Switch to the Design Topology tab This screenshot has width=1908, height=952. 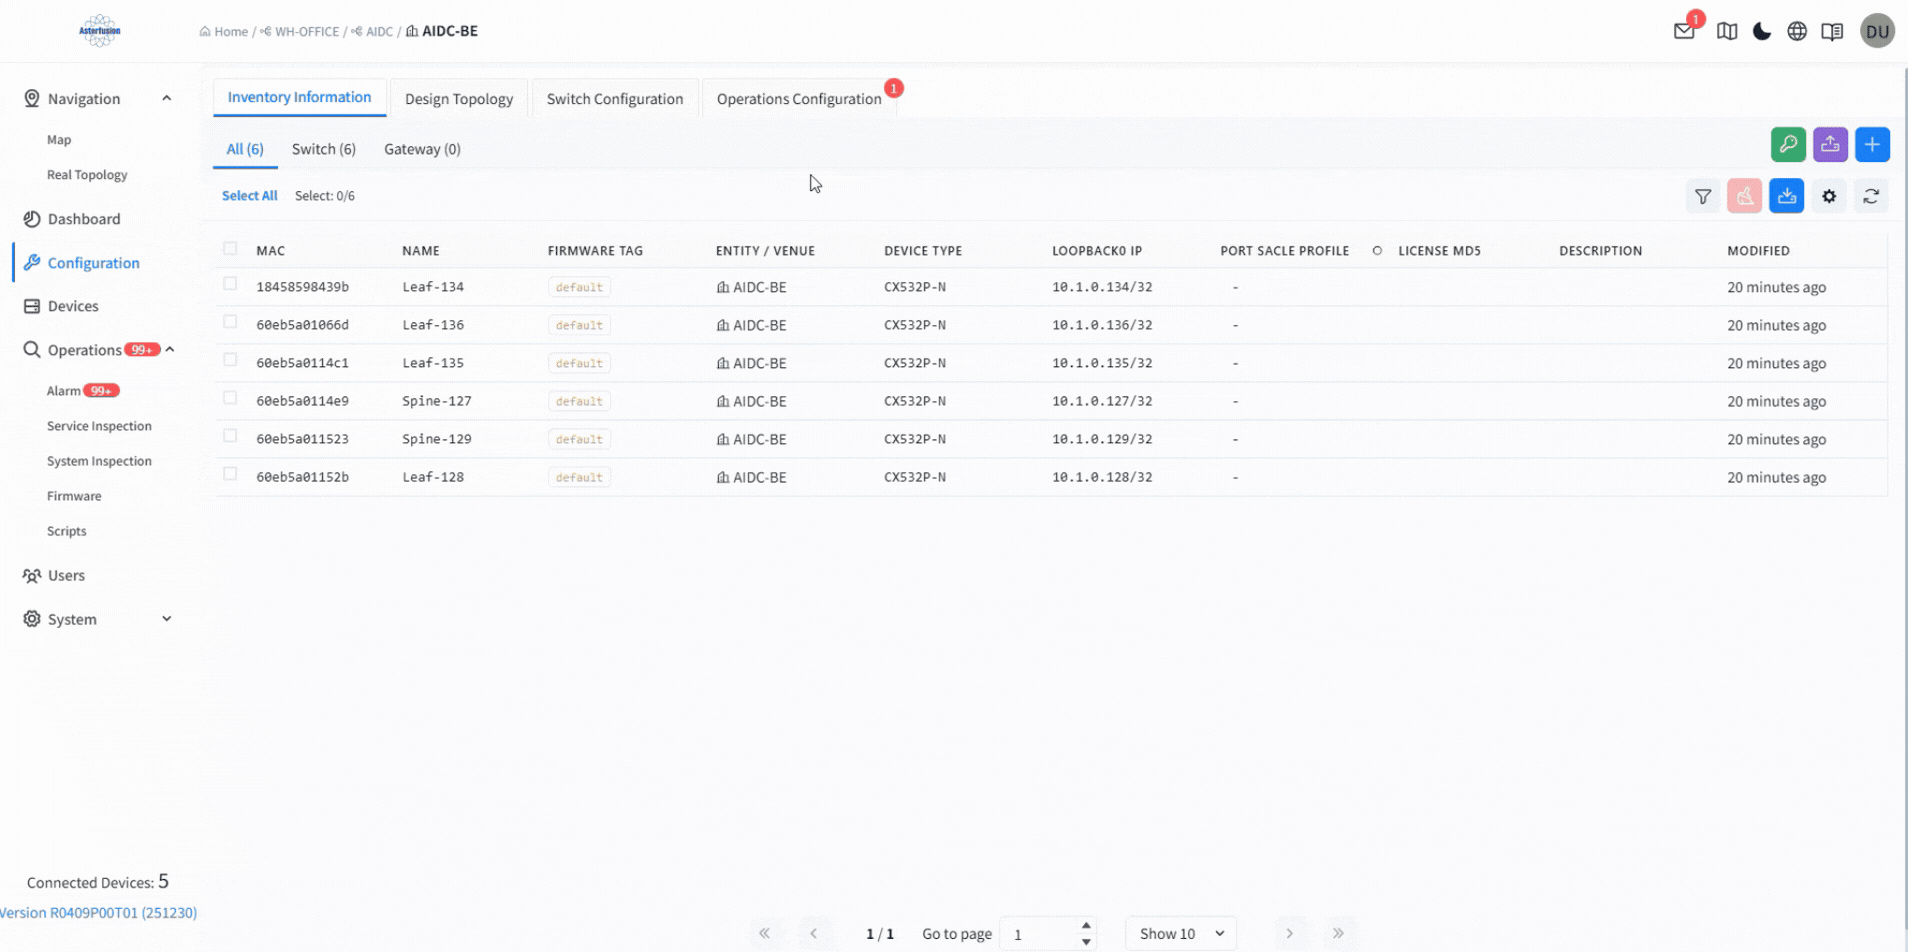[459, 99]
